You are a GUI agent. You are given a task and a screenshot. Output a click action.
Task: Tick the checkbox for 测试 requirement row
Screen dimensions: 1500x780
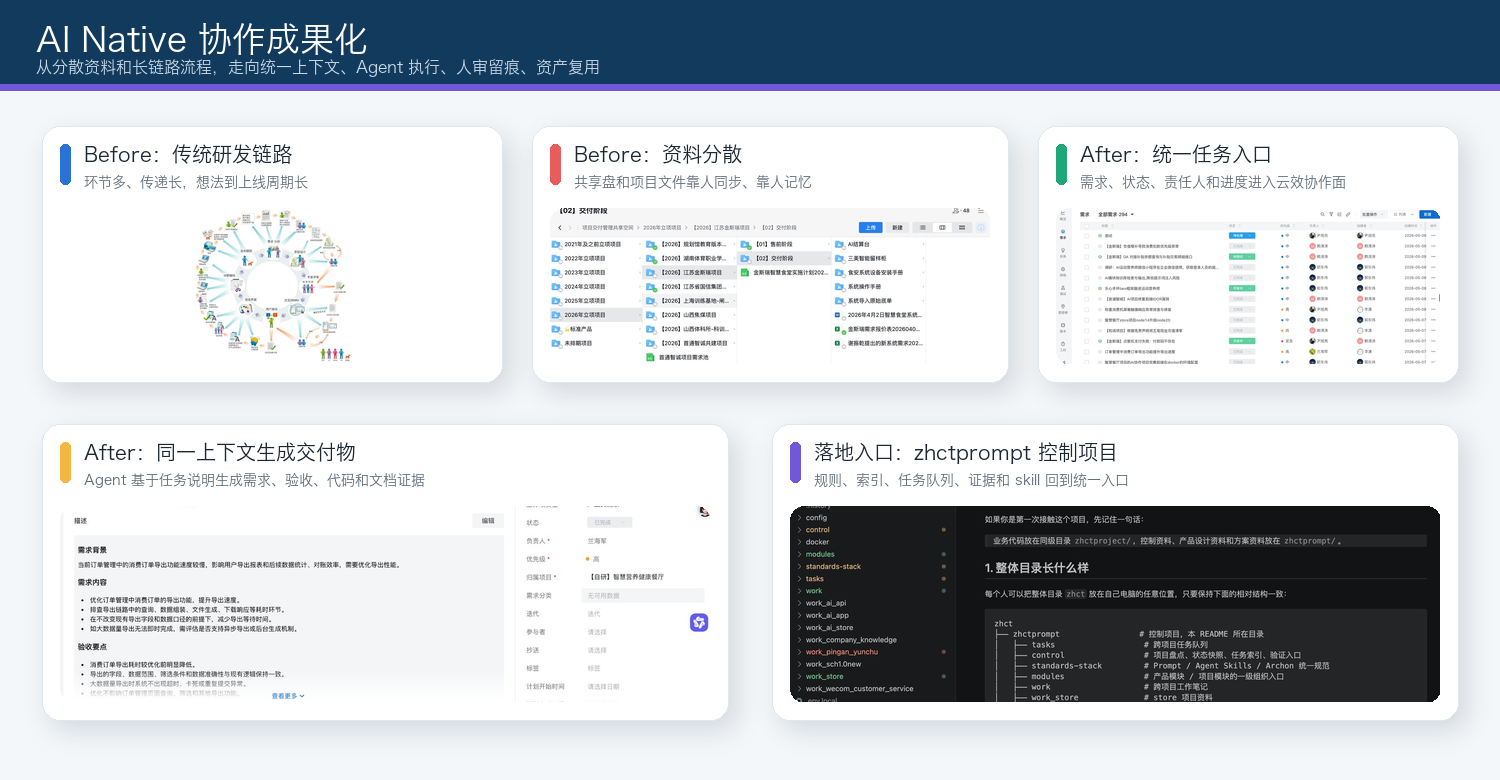pos(1087,235)
